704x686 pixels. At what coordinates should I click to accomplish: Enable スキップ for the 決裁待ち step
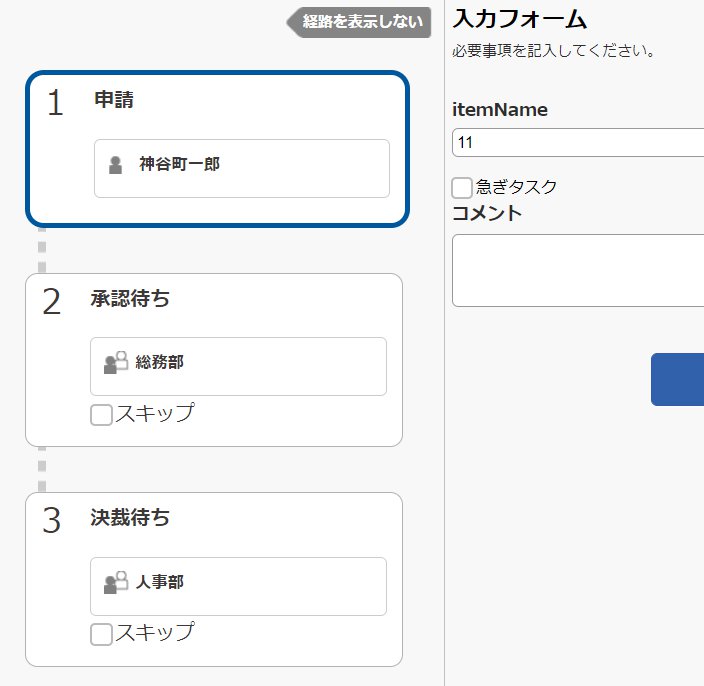click(x=101, y=635)
